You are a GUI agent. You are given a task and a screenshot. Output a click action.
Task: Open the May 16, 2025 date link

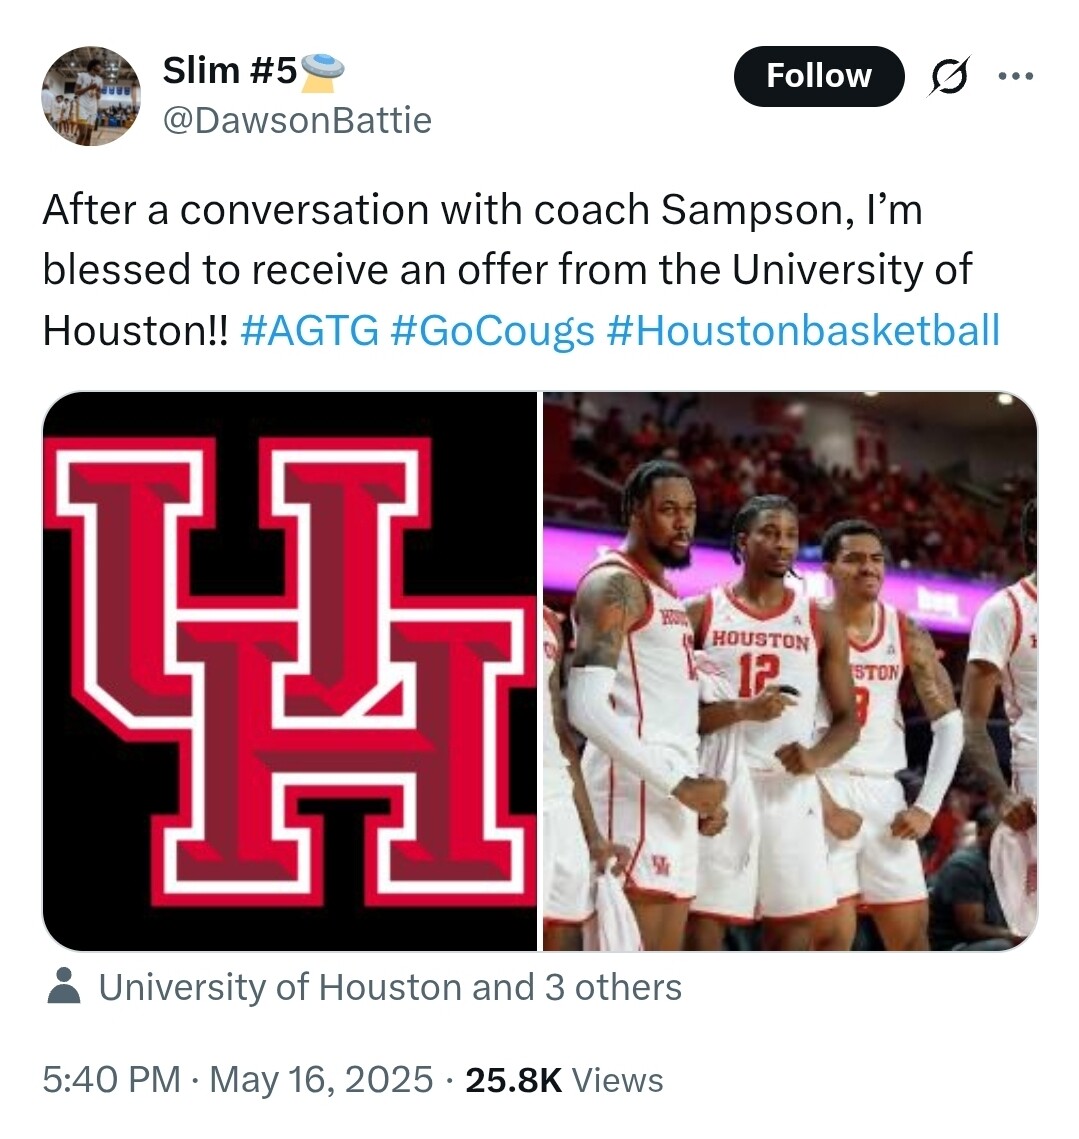point(321,1080)
